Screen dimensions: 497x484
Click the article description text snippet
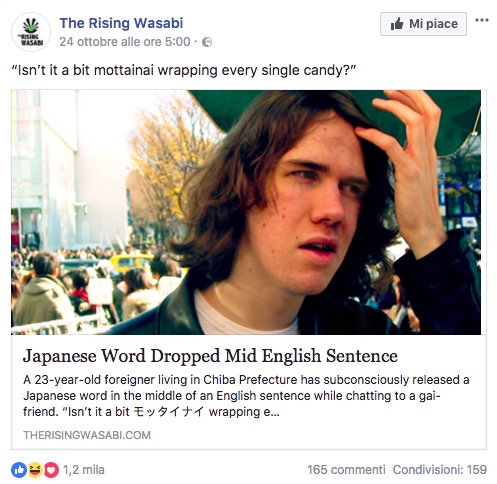pyautogui.click(x=246, y=396)
